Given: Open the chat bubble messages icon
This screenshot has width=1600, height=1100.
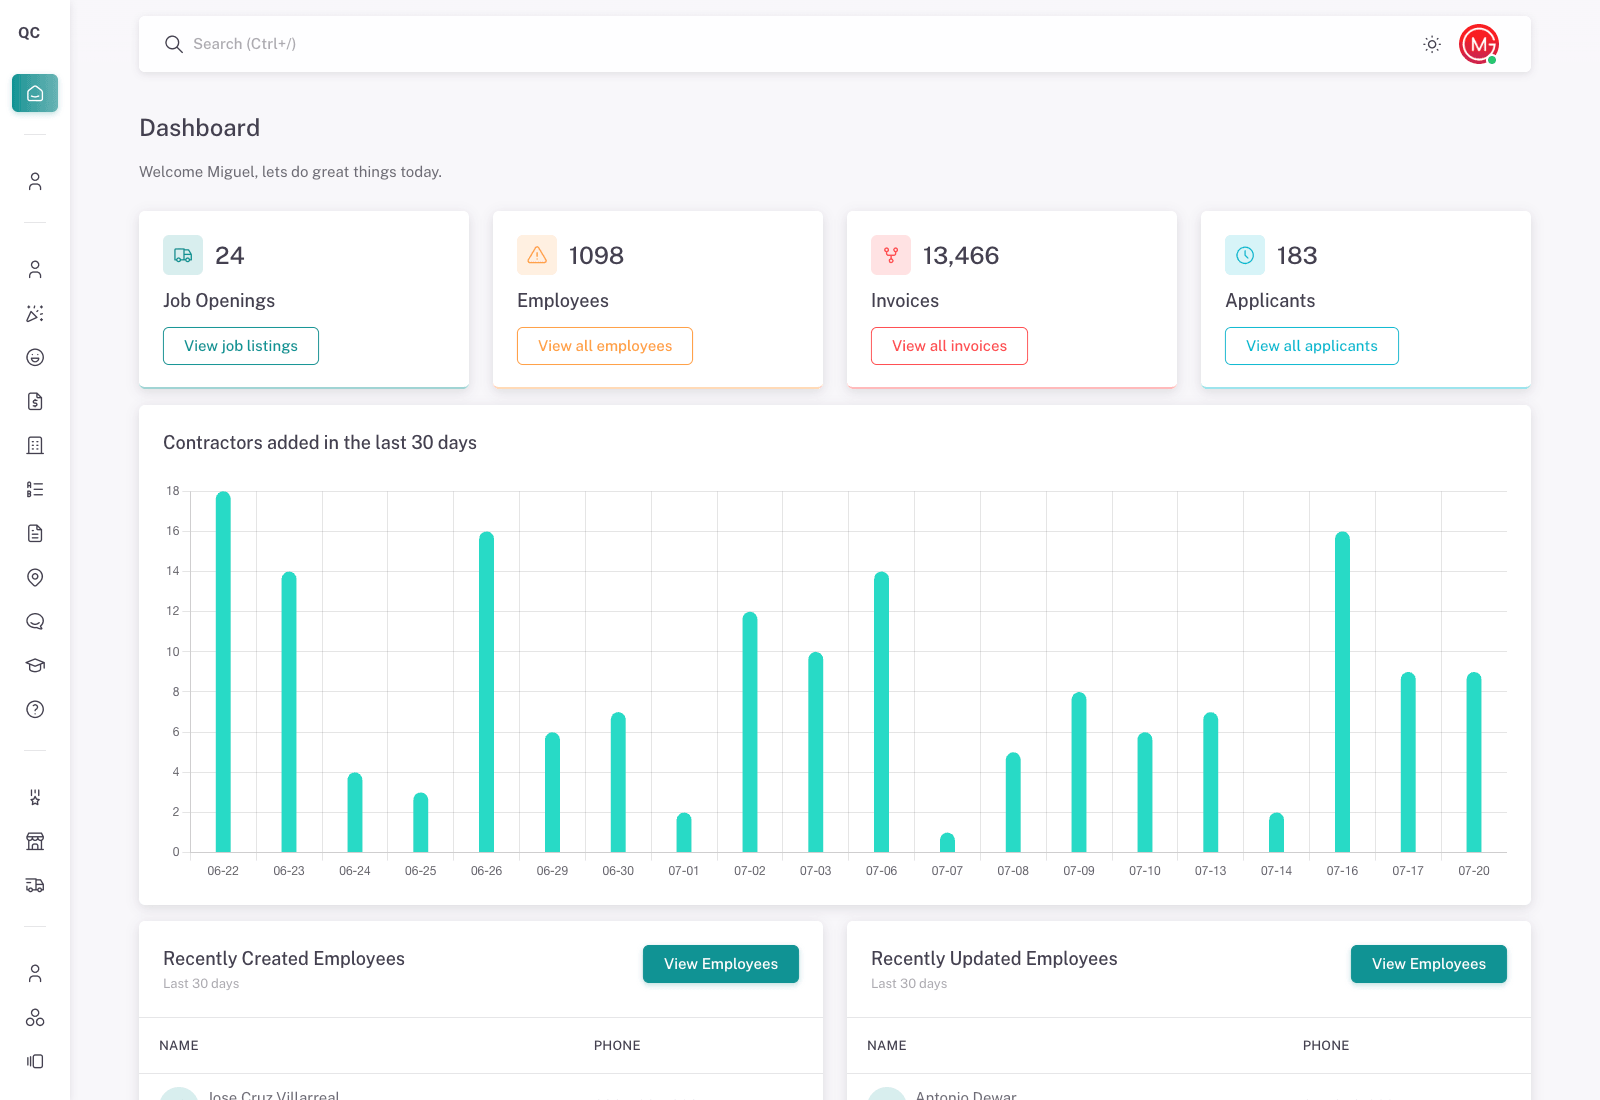Looking at the screenshot, I should (35, 621).
